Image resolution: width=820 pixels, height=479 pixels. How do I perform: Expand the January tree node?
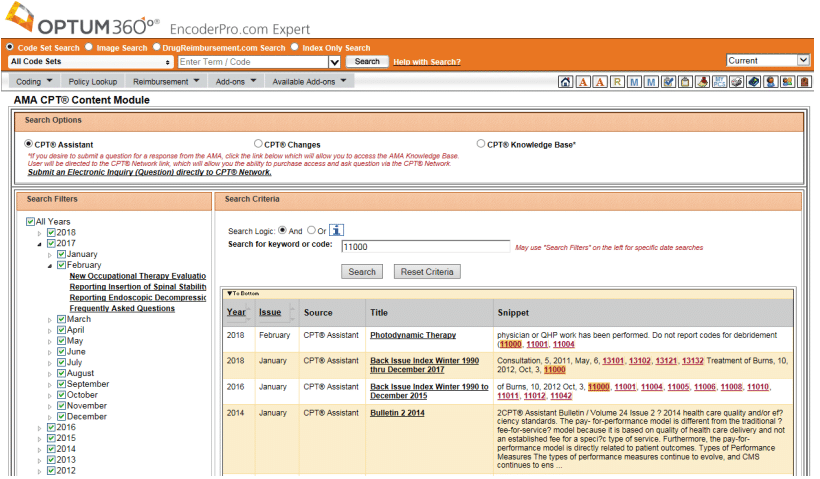click(x=50, y=255)
